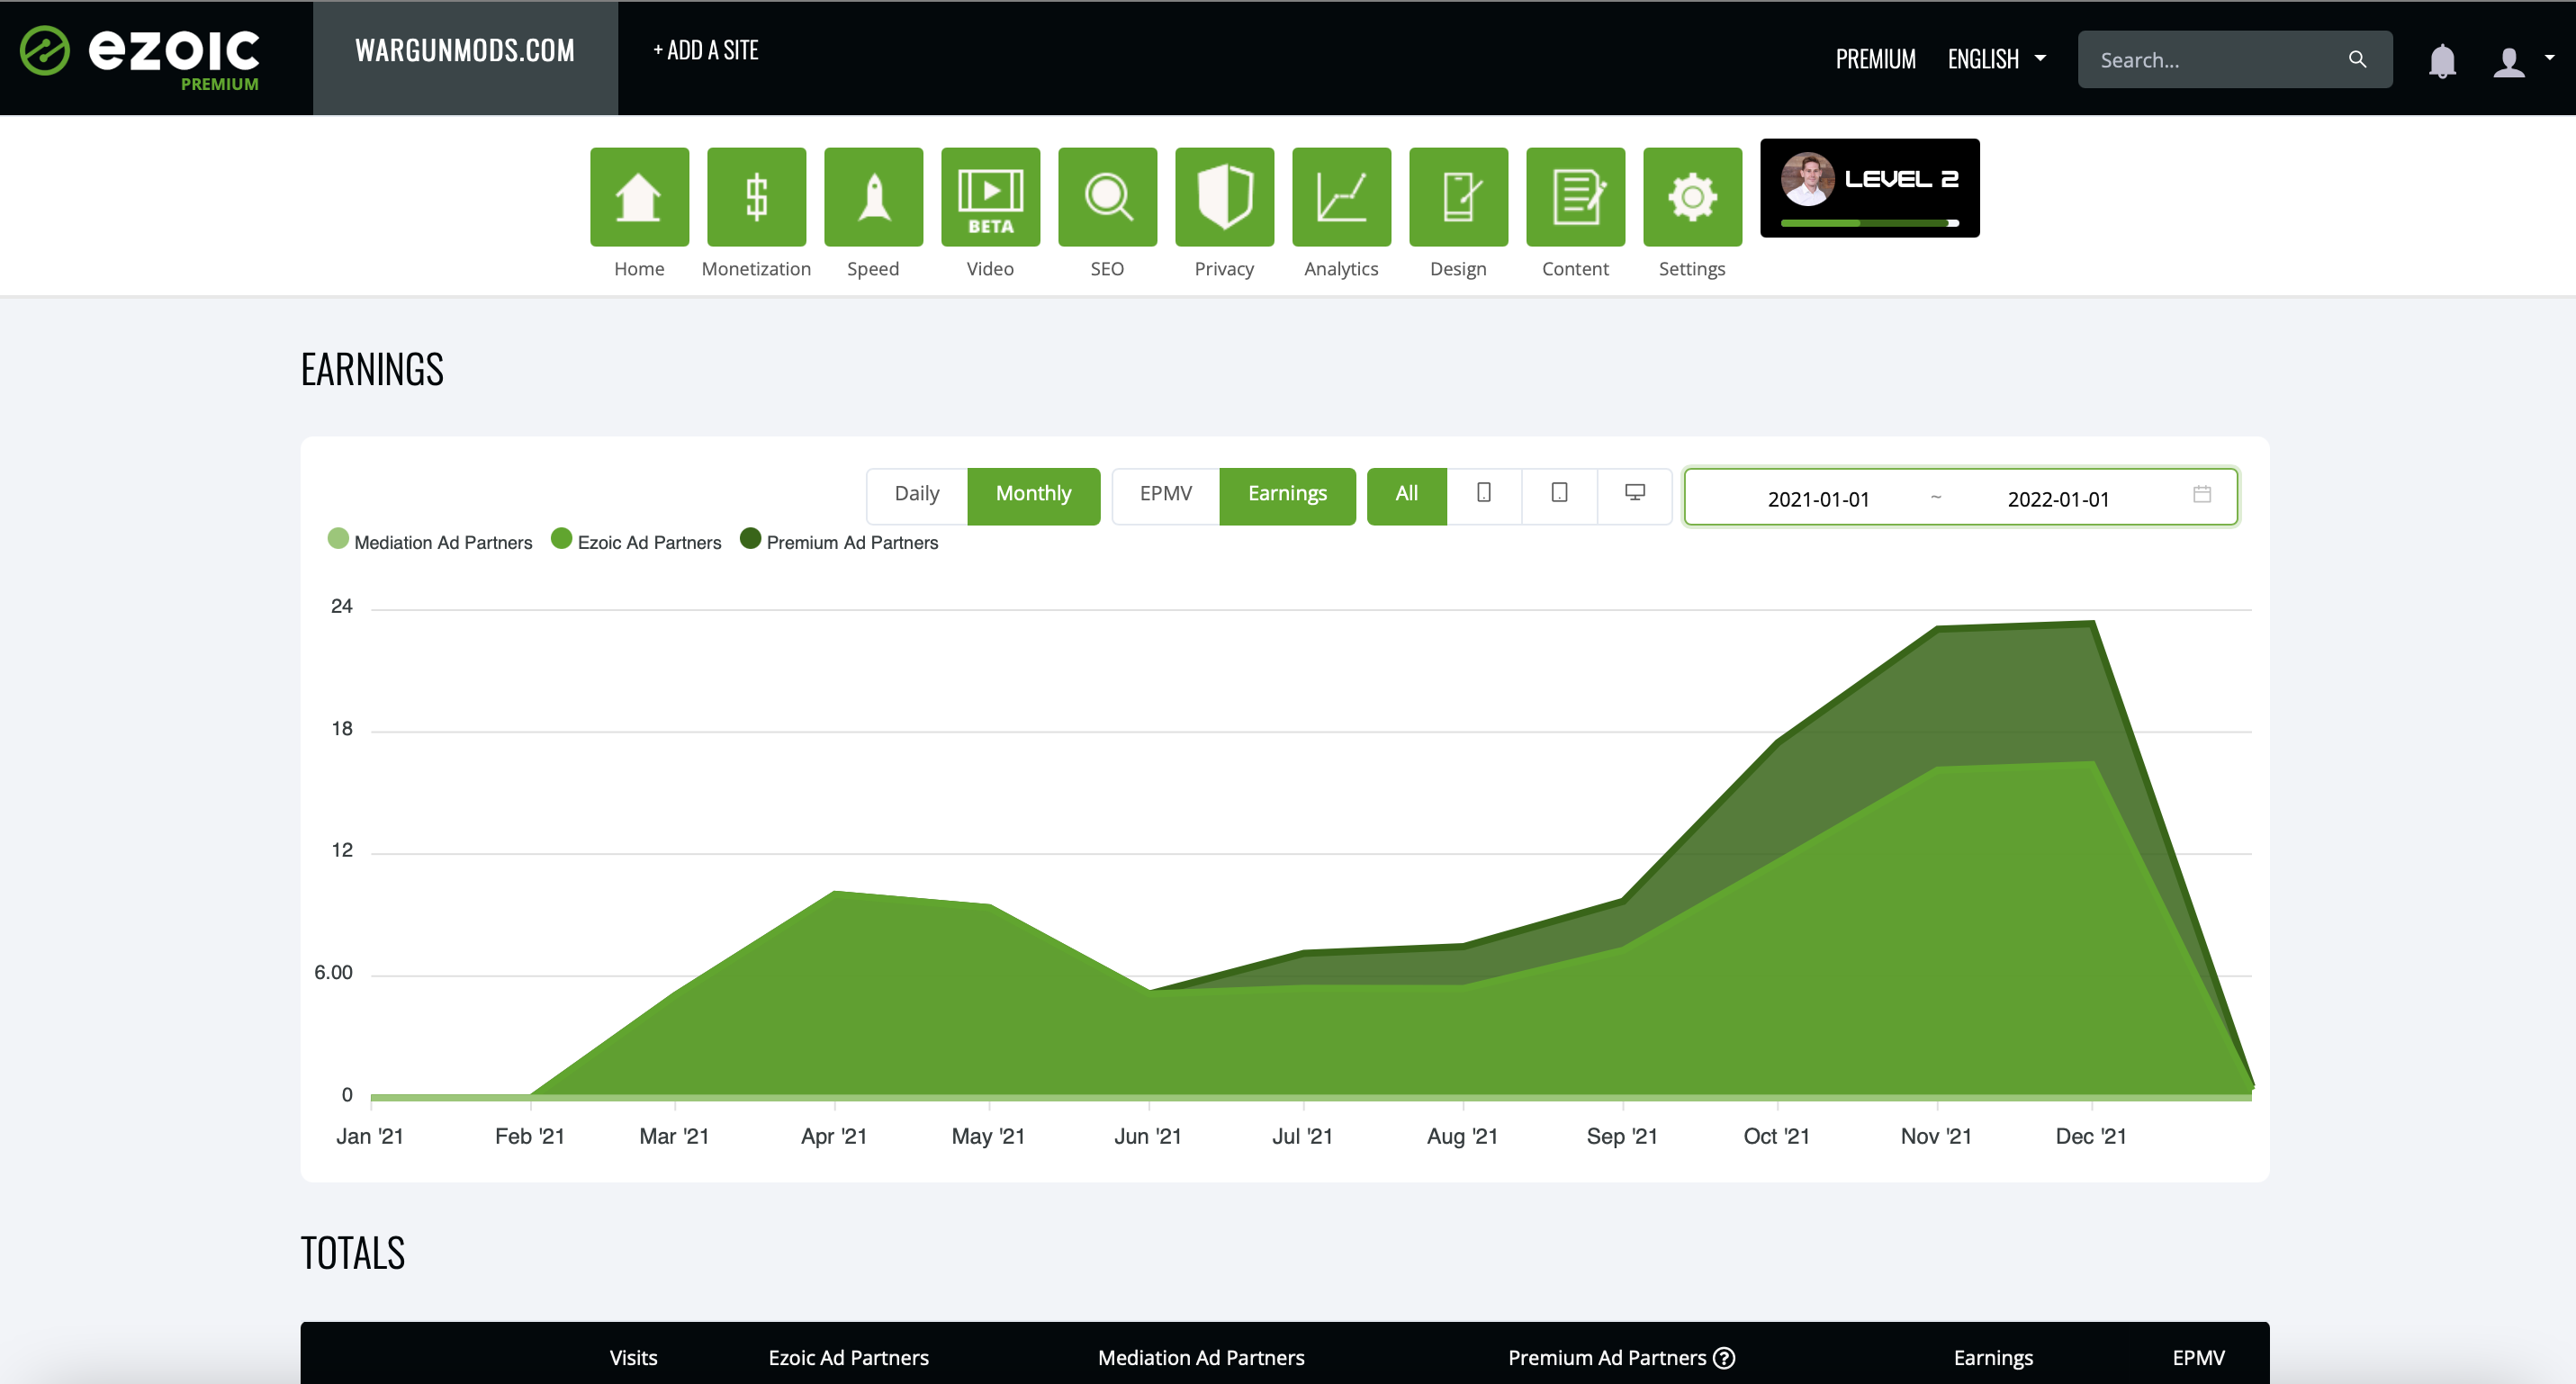Click the Visits column header

(633, 1358)
